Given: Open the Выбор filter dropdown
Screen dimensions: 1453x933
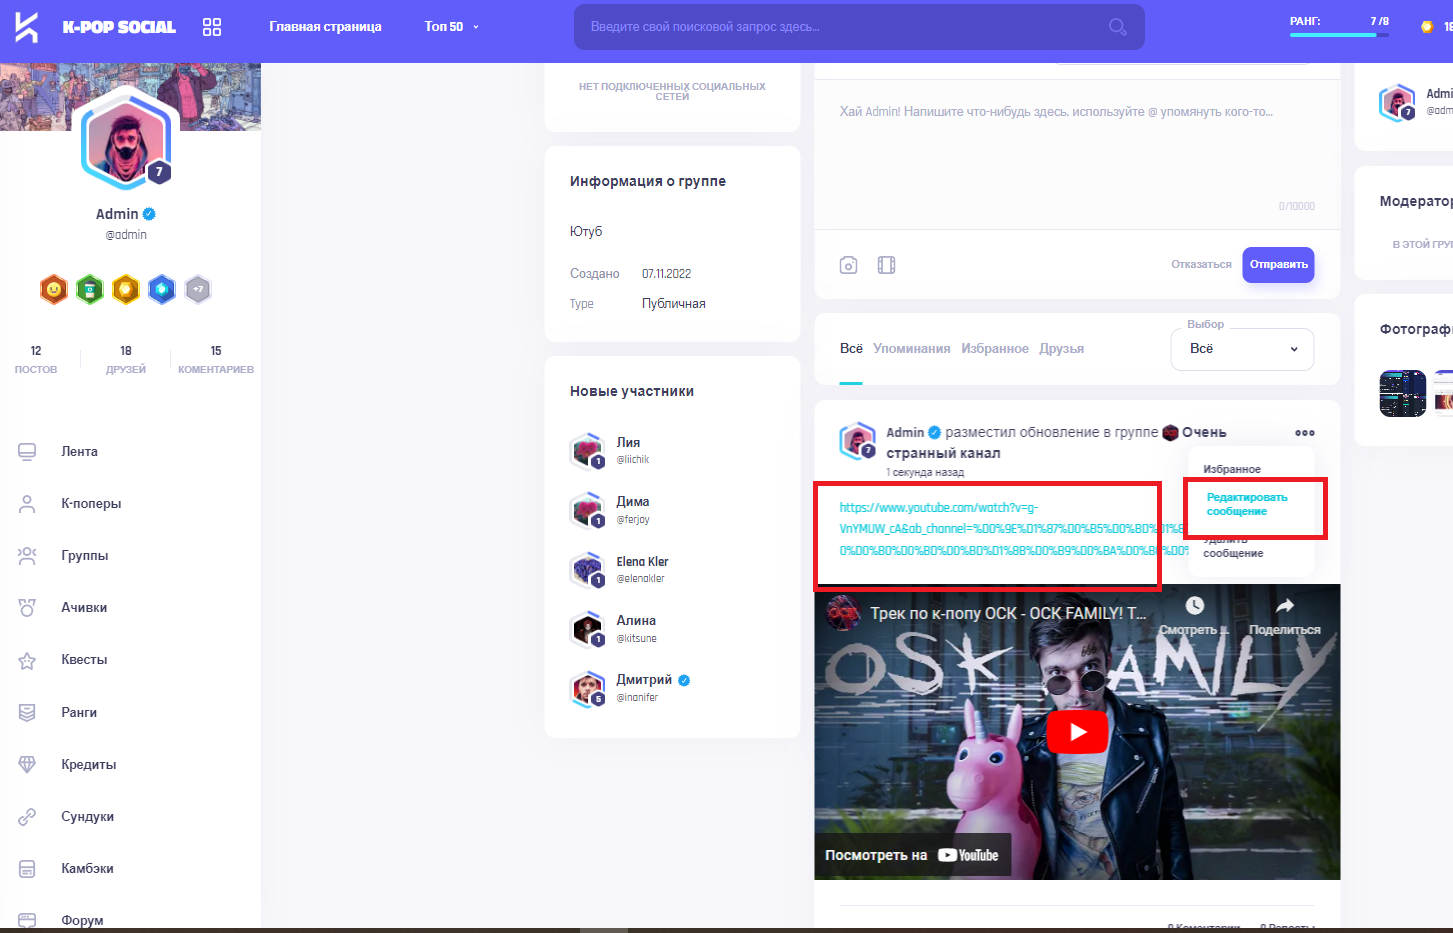Looking at the screenshot, I should (x=1242, y=349).
